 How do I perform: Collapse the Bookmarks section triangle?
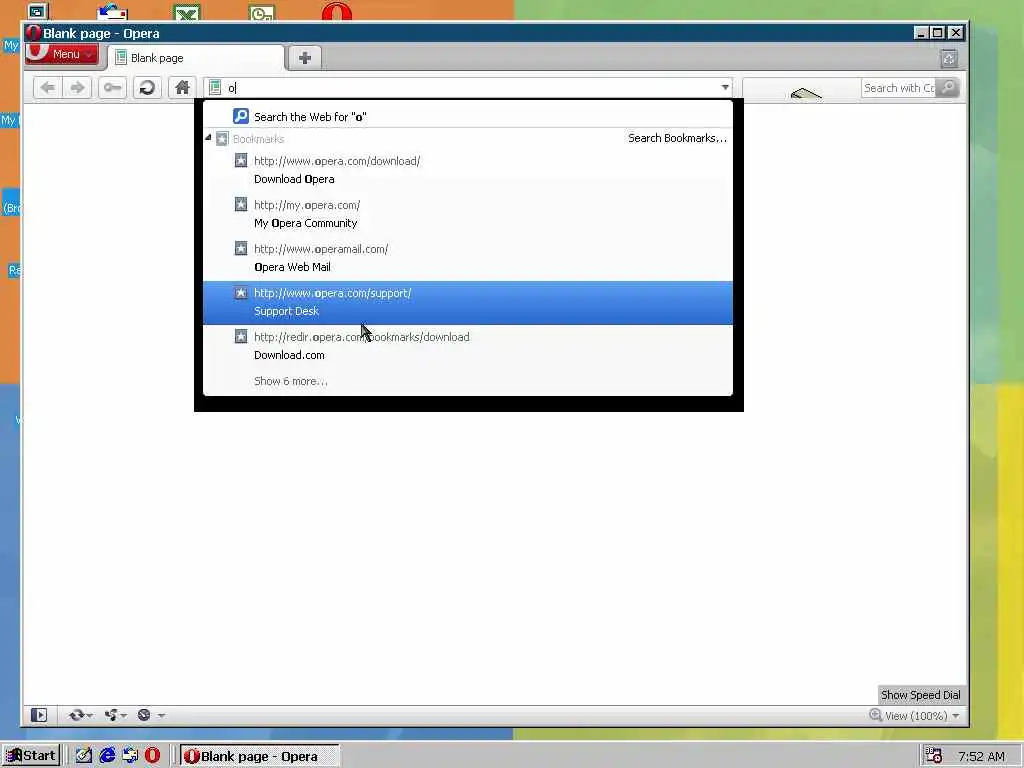click(208, 138)
